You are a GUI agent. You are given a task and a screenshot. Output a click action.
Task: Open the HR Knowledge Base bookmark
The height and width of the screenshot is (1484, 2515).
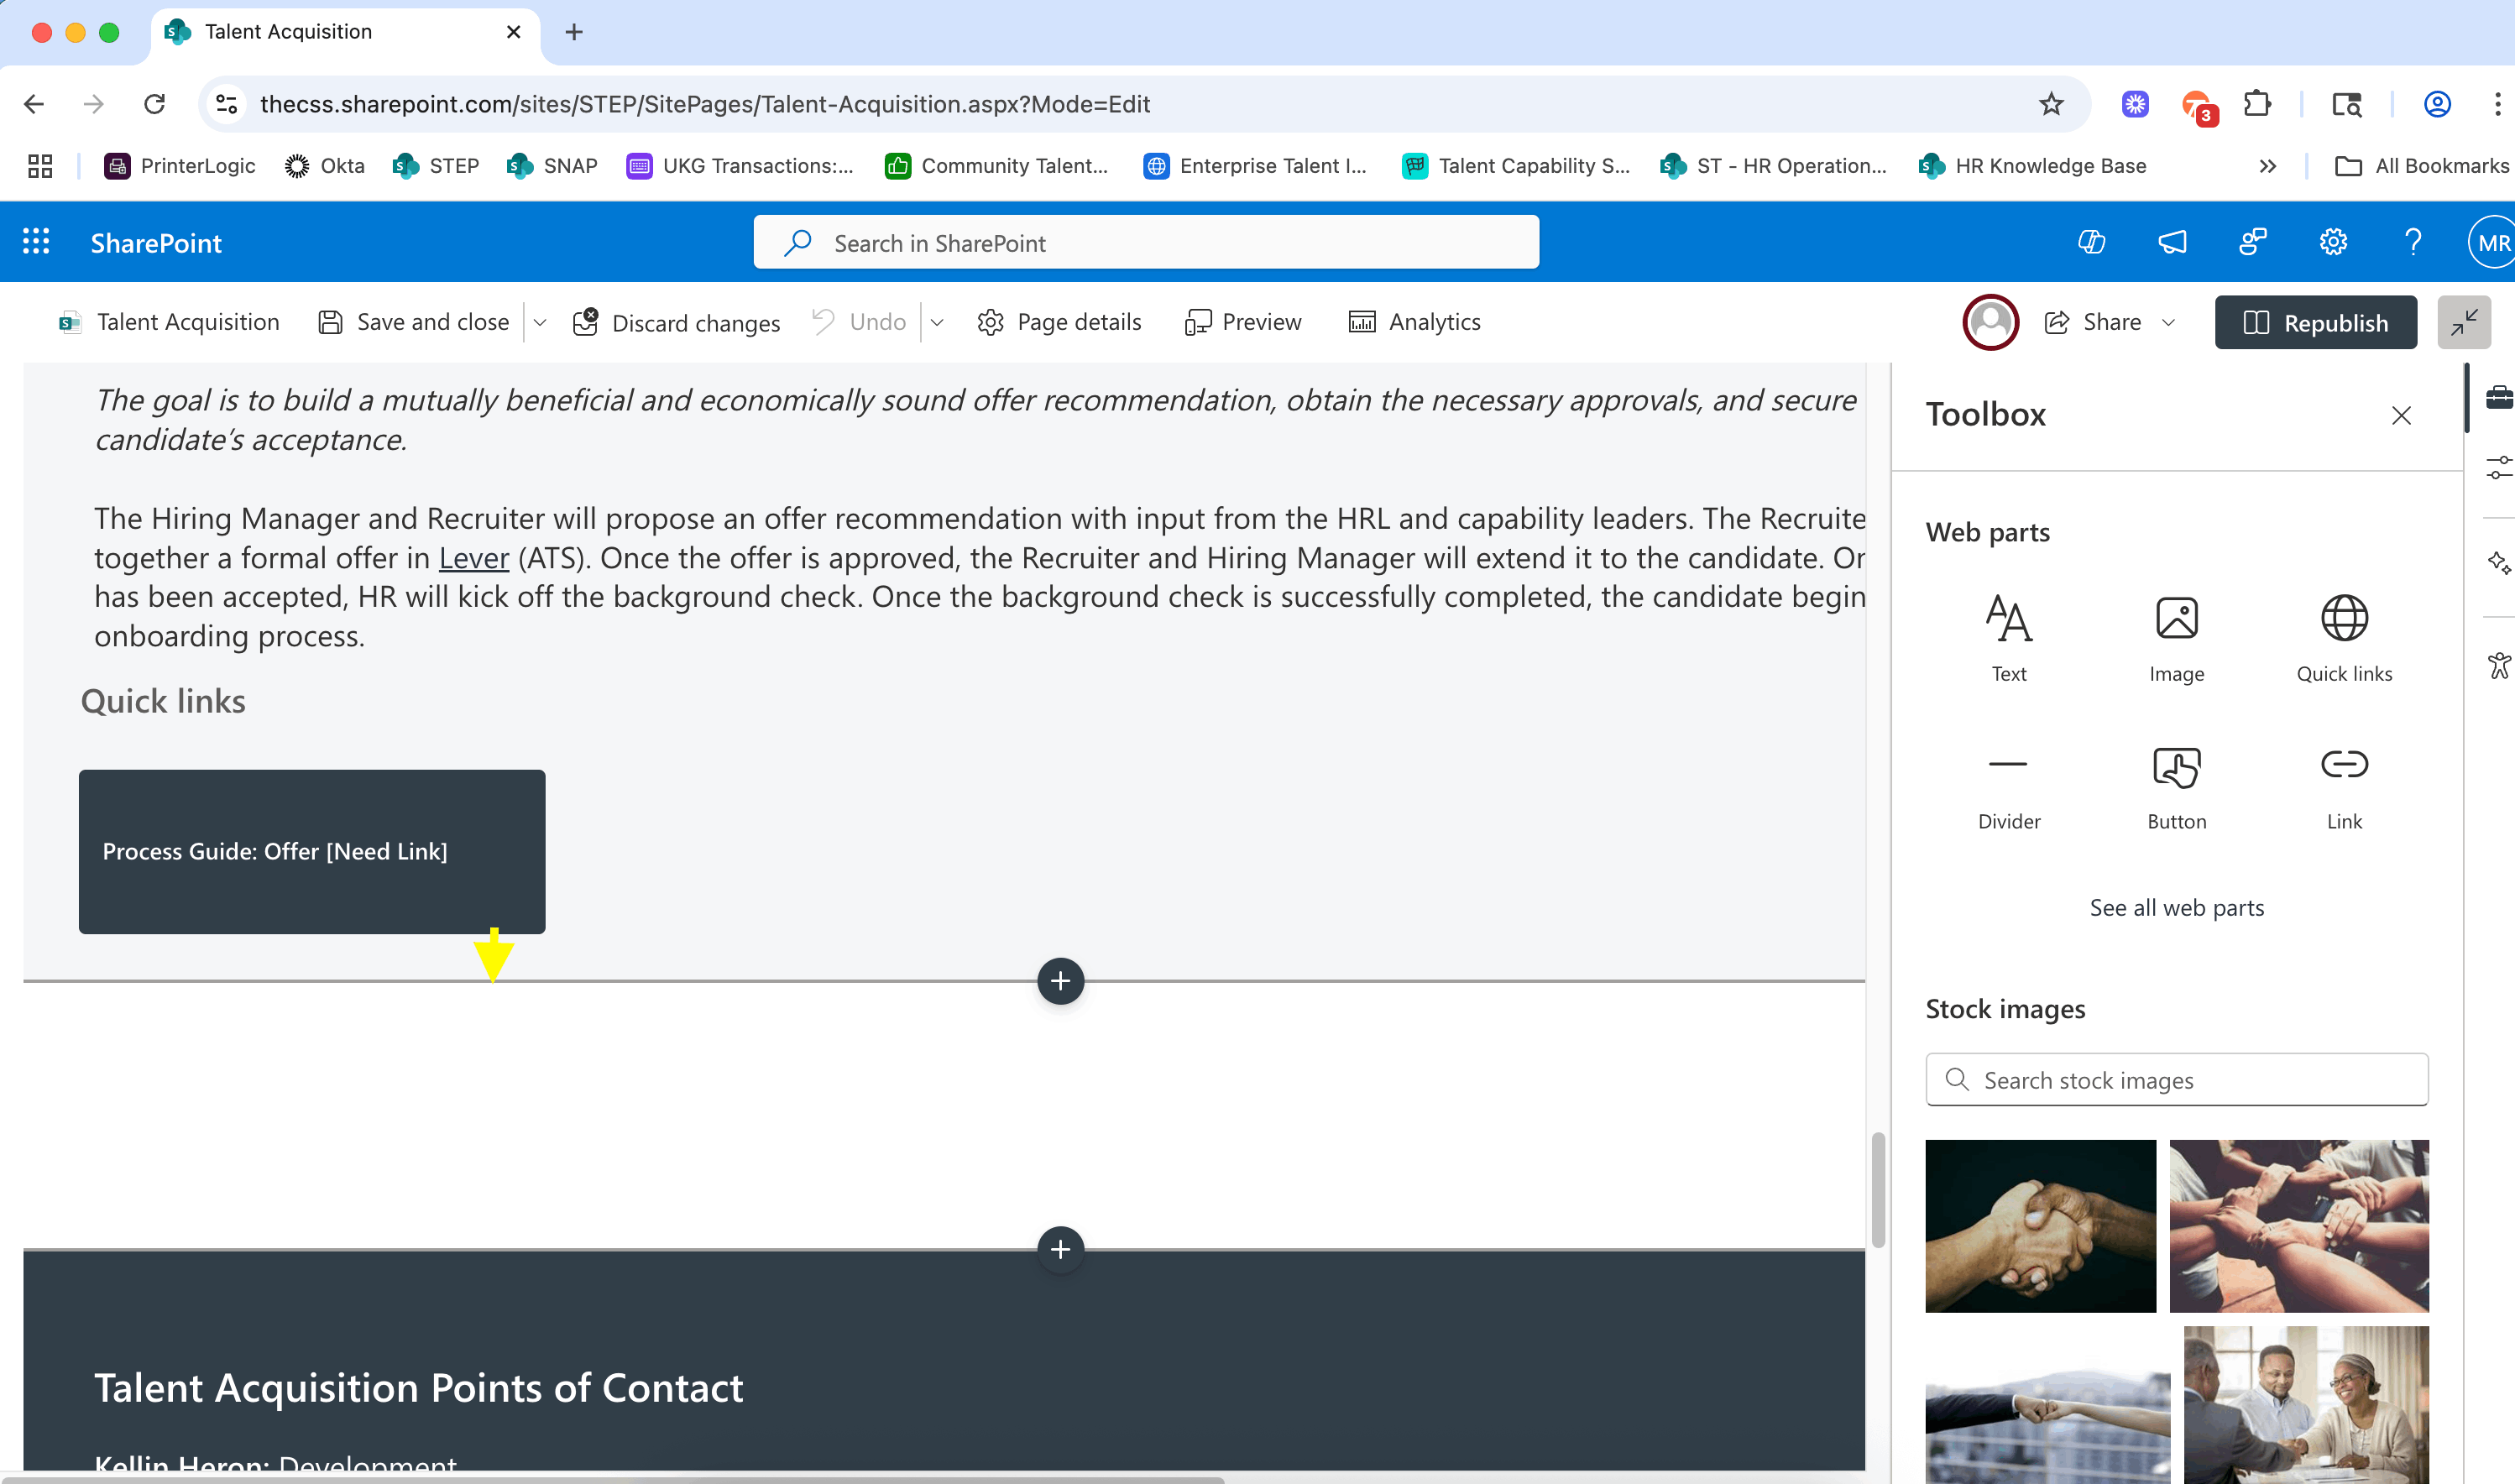coord(2032,166)
